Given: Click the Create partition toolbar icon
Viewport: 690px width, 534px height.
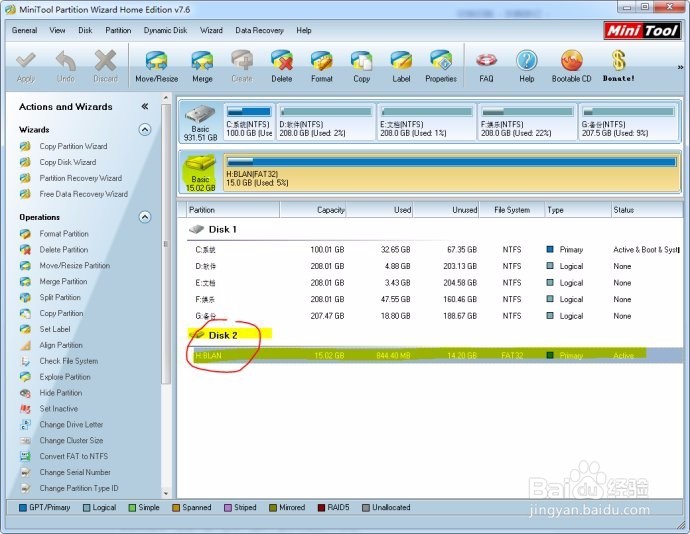Looking at the screenshot, I should click(242, 66).
